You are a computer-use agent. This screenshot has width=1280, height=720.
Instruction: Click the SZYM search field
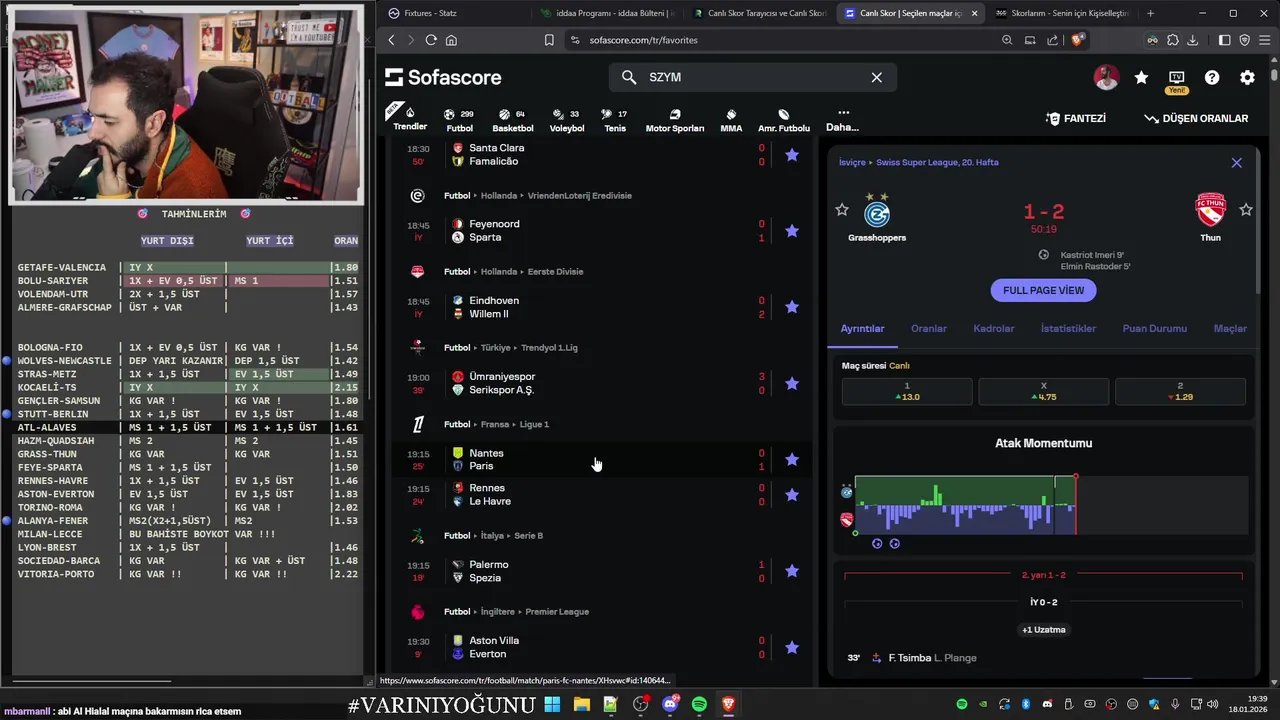[752, 77]
